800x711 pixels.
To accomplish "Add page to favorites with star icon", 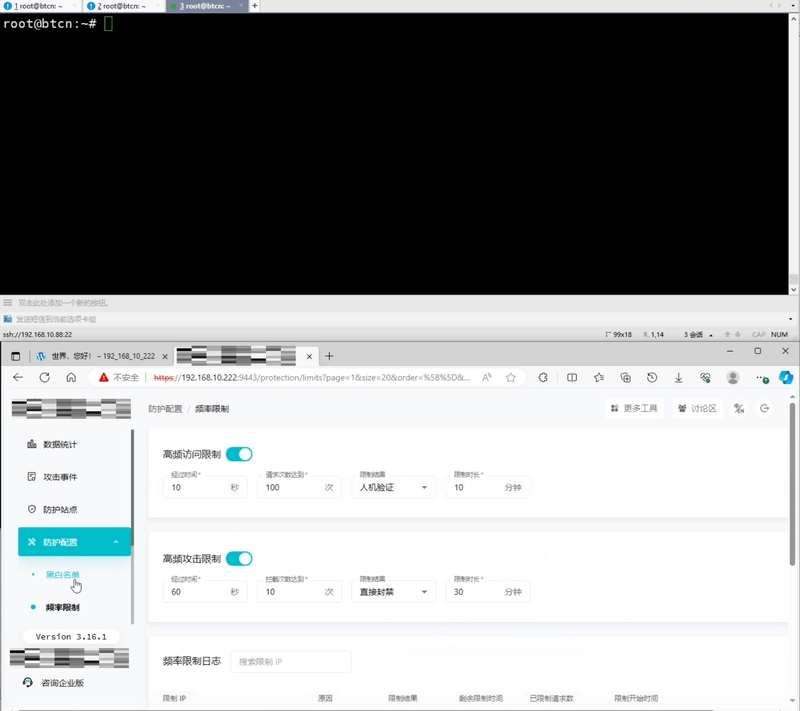I will click(511, 377).
